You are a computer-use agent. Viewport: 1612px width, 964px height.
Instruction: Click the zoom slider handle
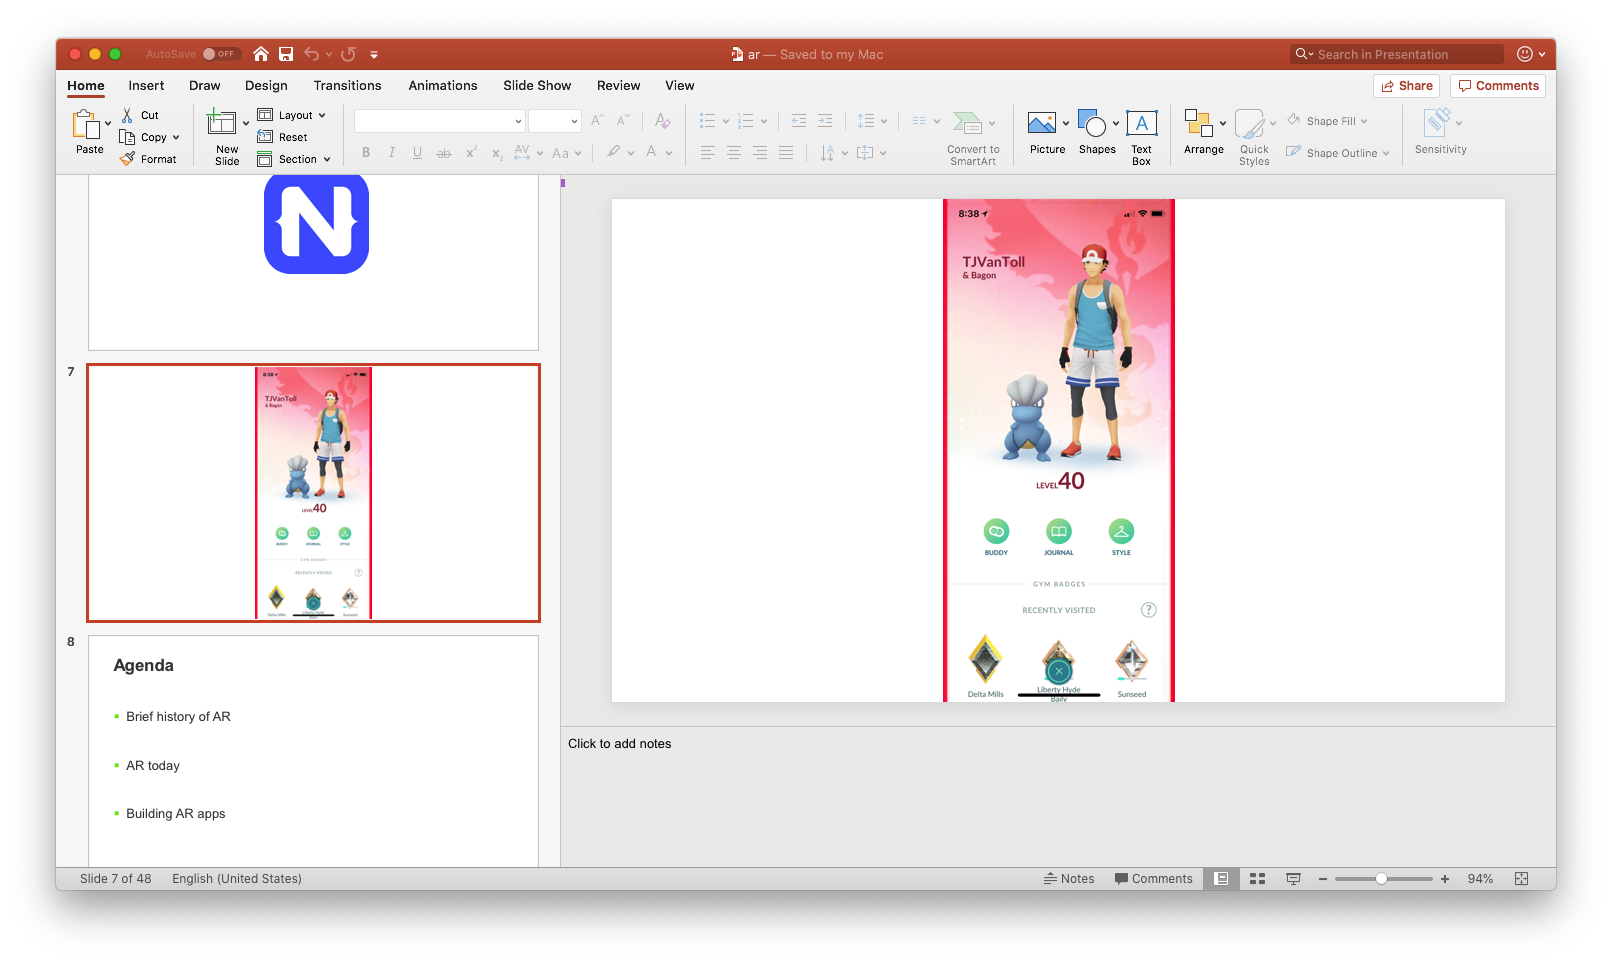coord(1381,878)
